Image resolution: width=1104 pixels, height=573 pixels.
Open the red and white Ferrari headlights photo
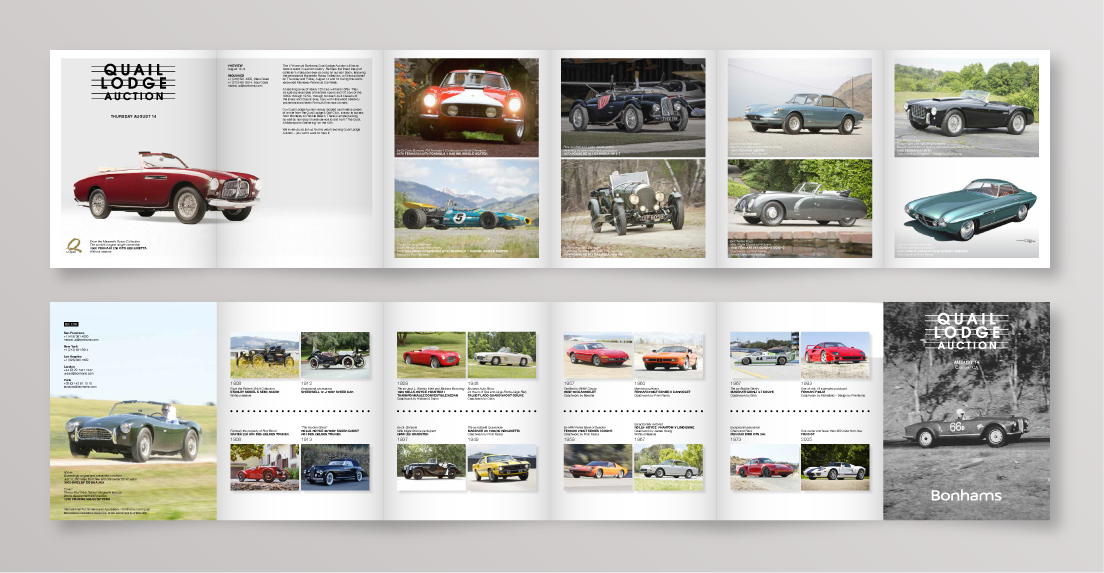click(x=466, y=107)
